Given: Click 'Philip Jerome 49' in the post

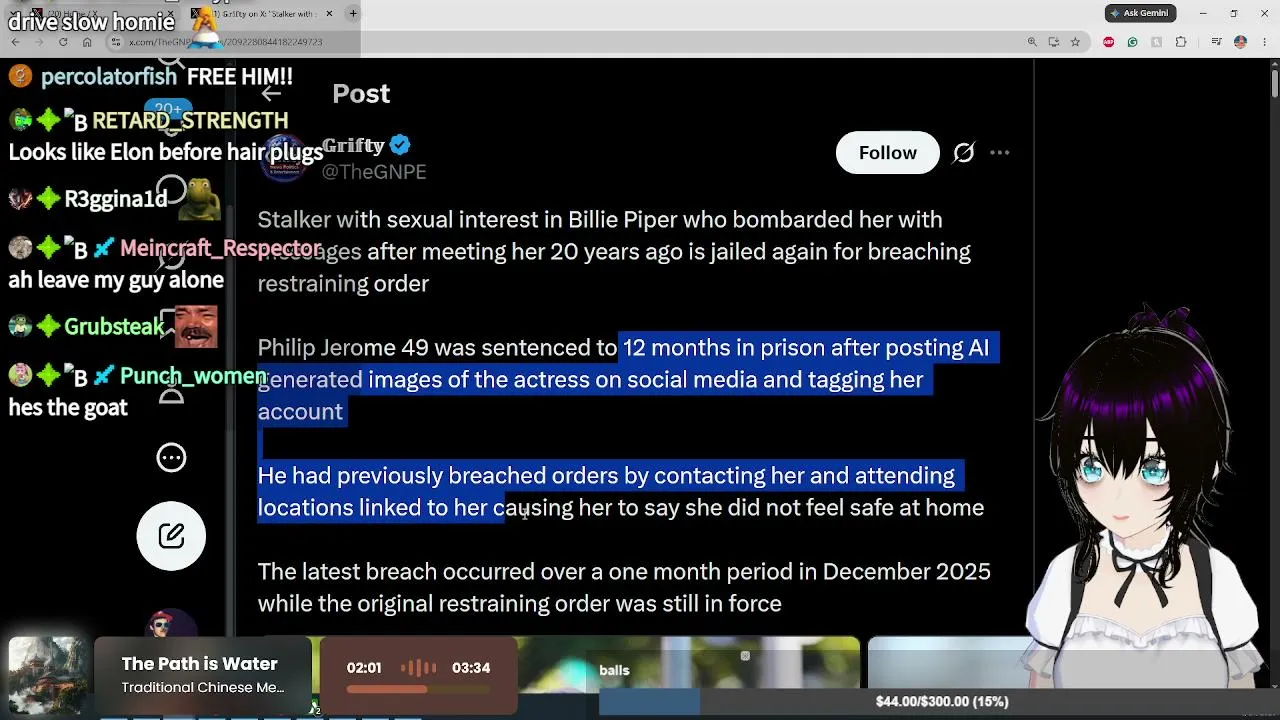Looking at the screenshot, I should click(343, 348).
